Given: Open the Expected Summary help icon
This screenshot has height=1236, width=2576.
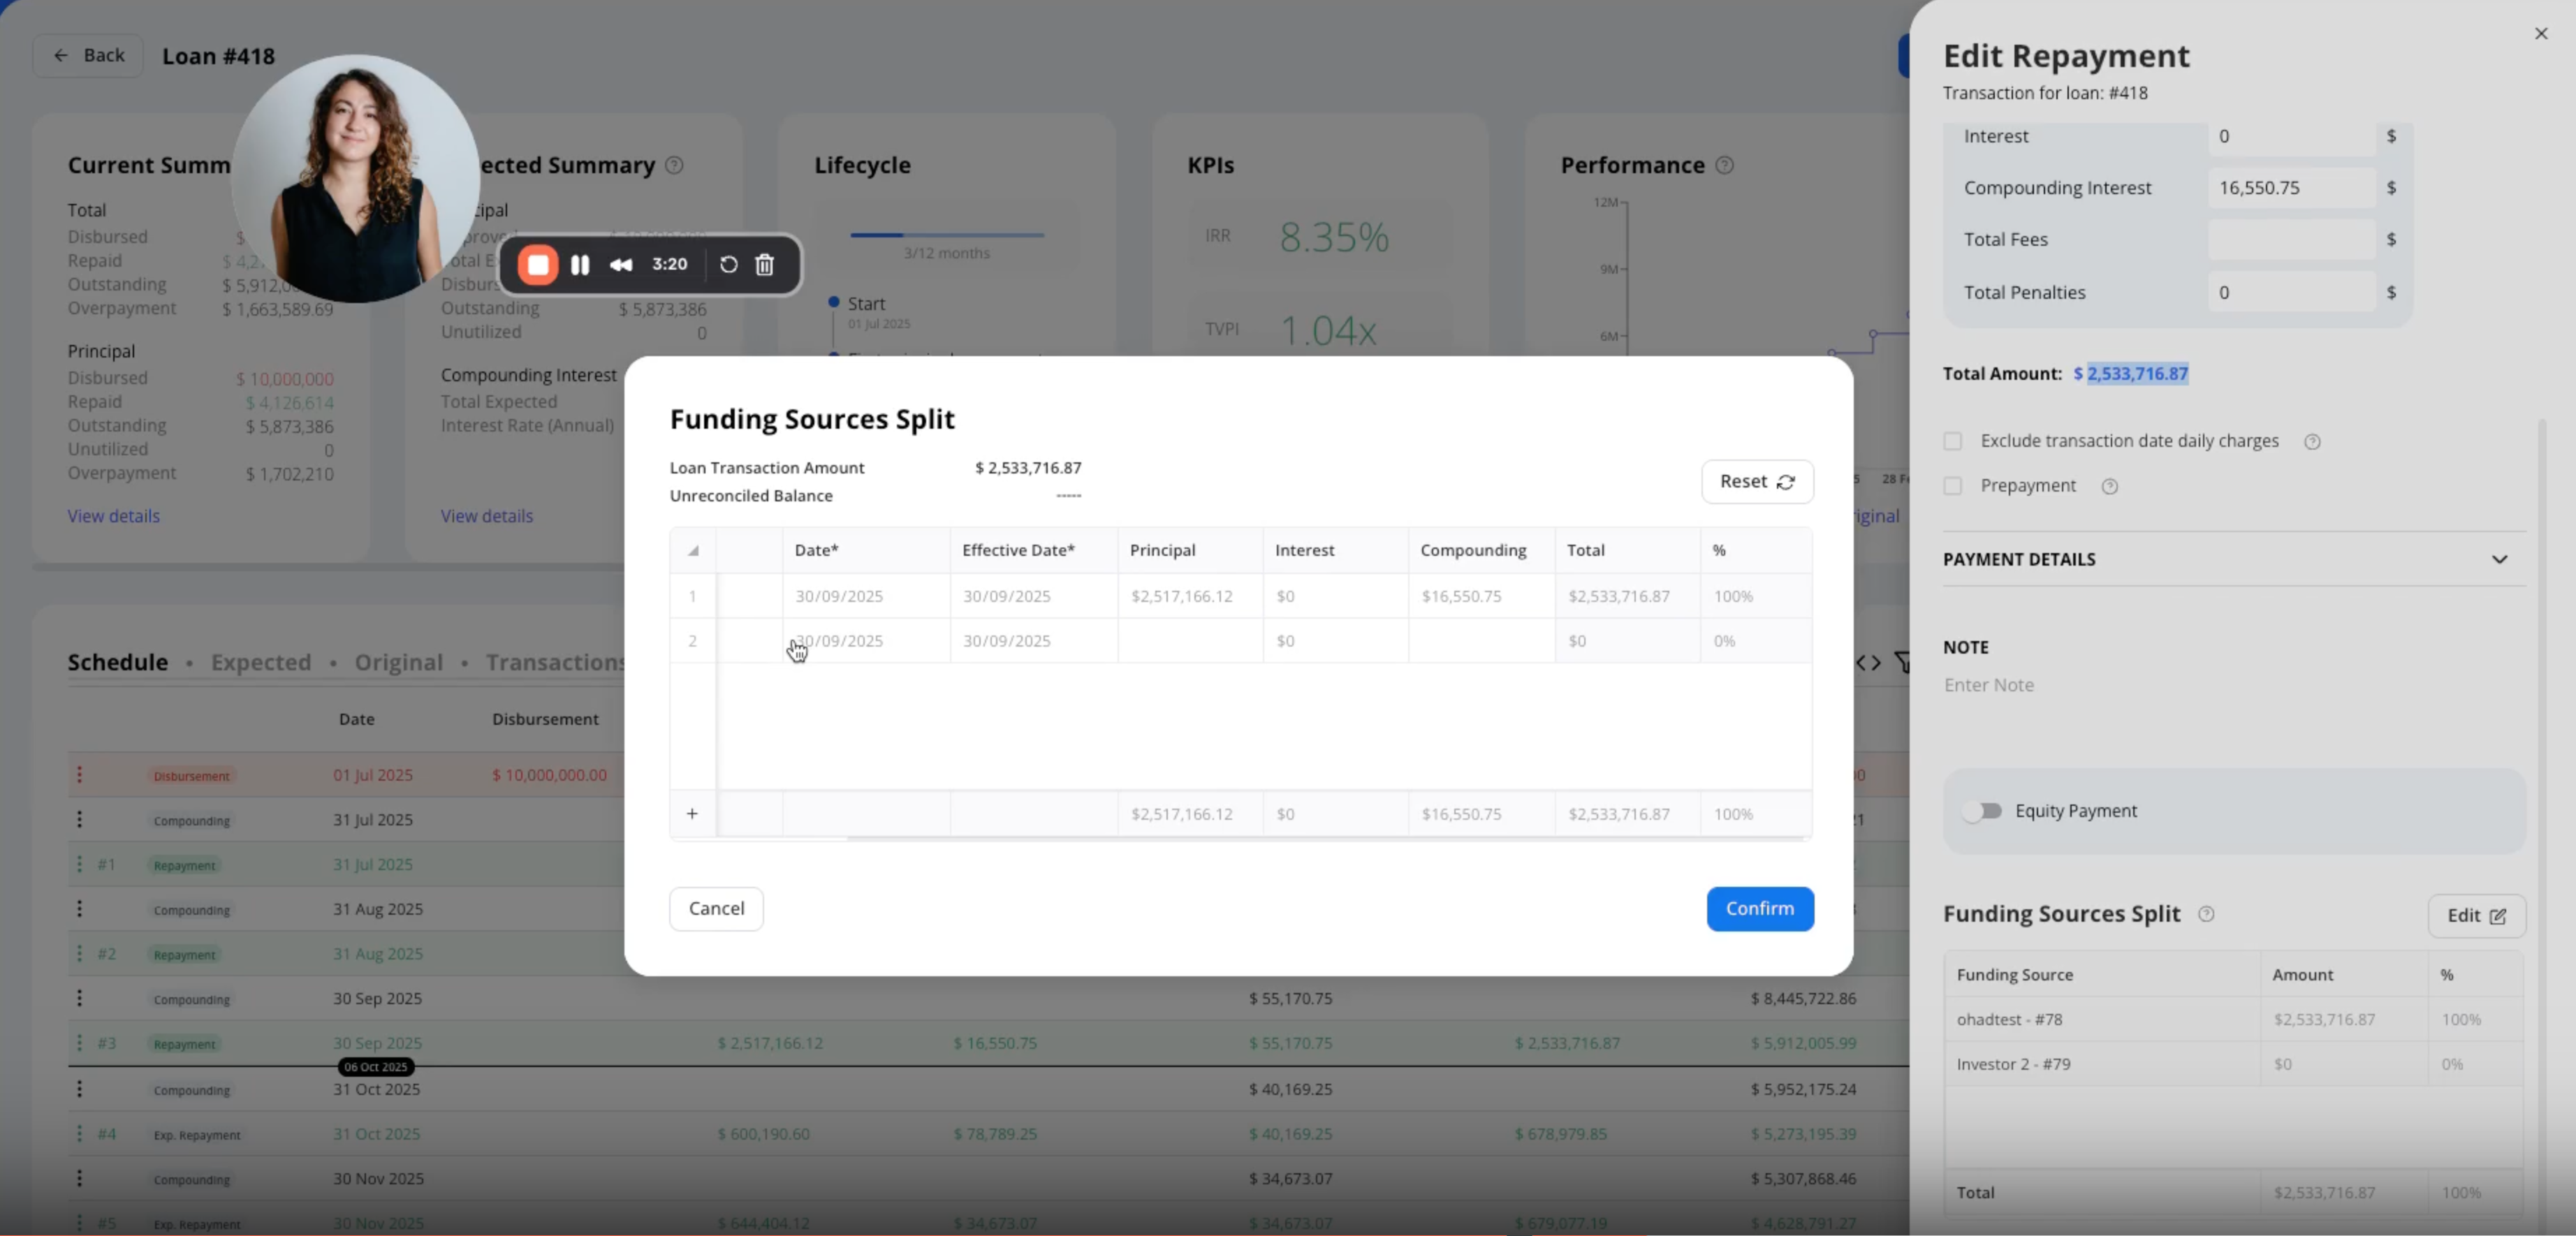Looking at the screenshot, I should click(675, 165).
